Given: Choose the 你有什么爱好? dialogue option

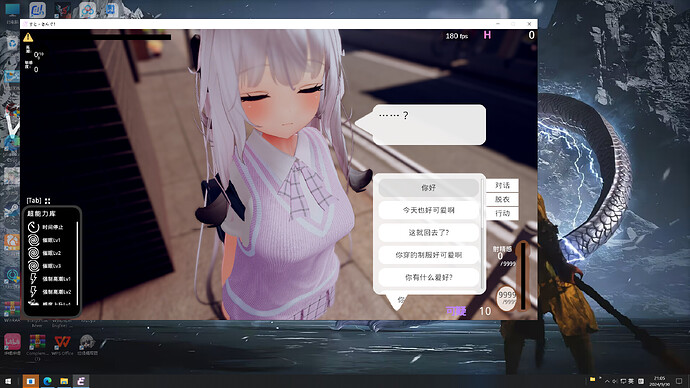Looking at the screenshot, I should point(429,278).
